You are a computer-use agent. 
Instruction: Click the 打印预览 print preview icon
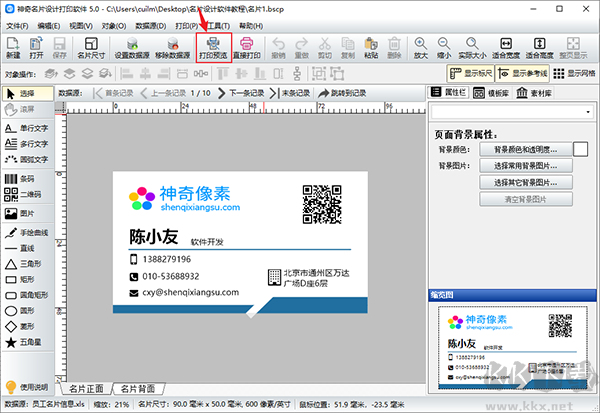pyautogui.click(x=214, y=48)
